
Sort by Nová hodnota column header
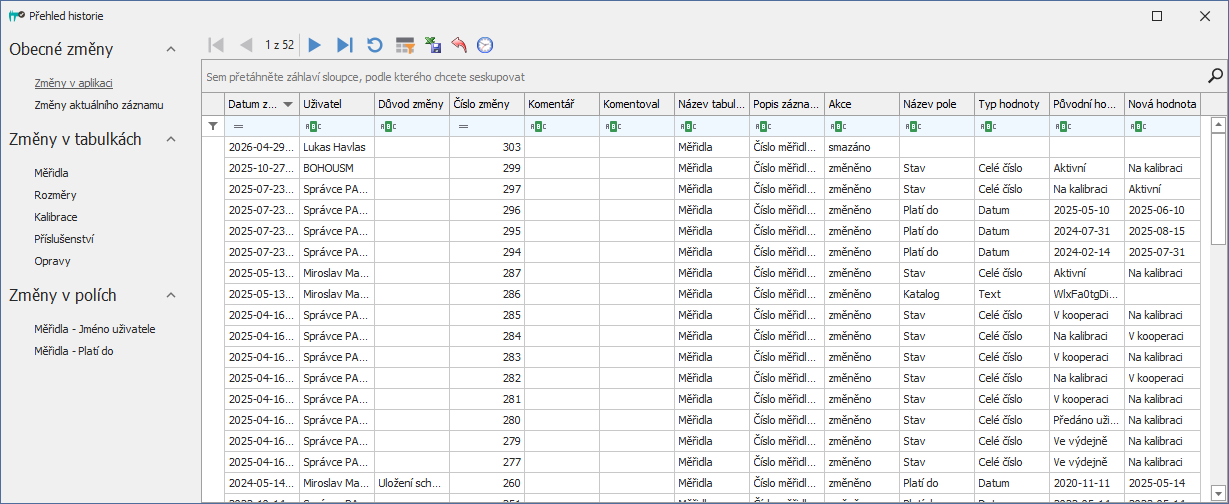click(1162, 104)
